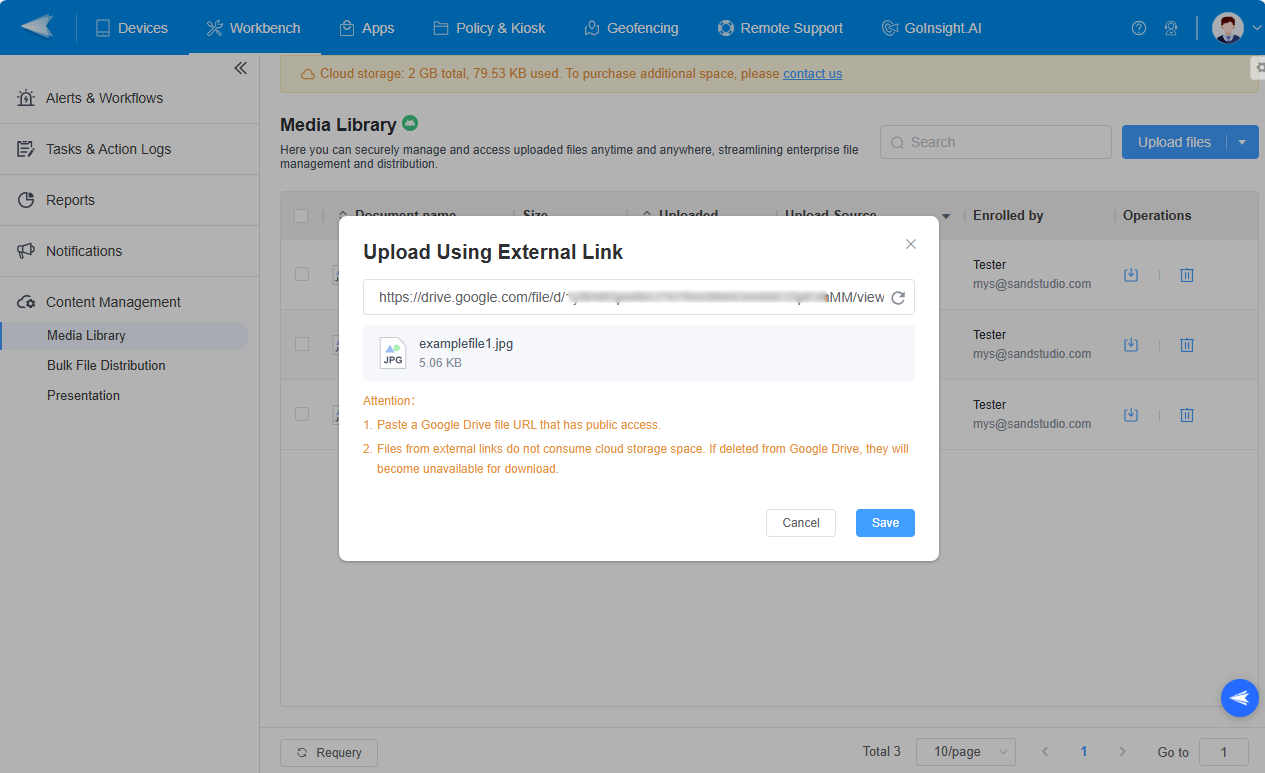Viewport: 1265px width, 773px height.
Task: Open the user profile avatar menu
Action: [1228, 28]
